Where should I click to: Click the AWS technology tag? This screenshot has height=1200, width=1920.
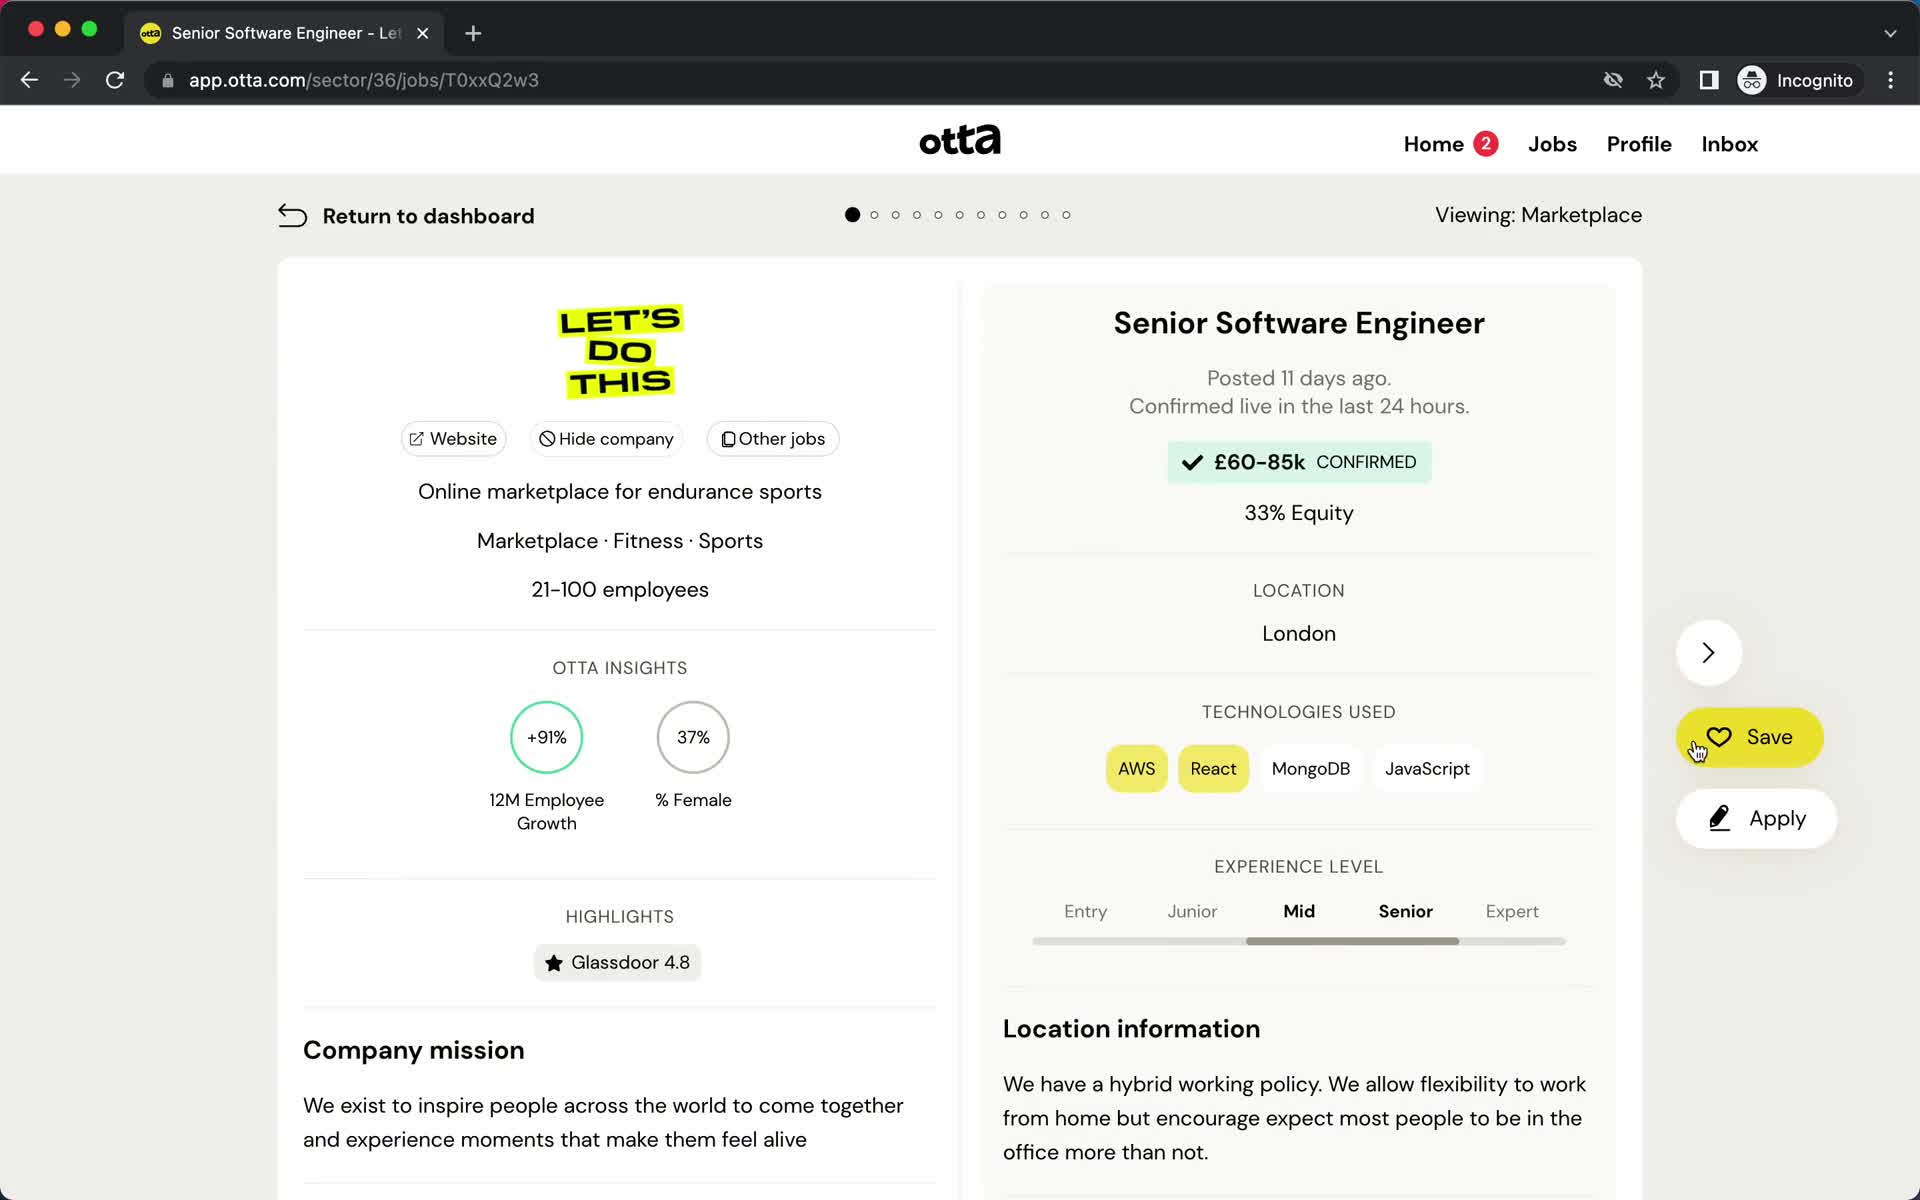(x=1136, y=769)
